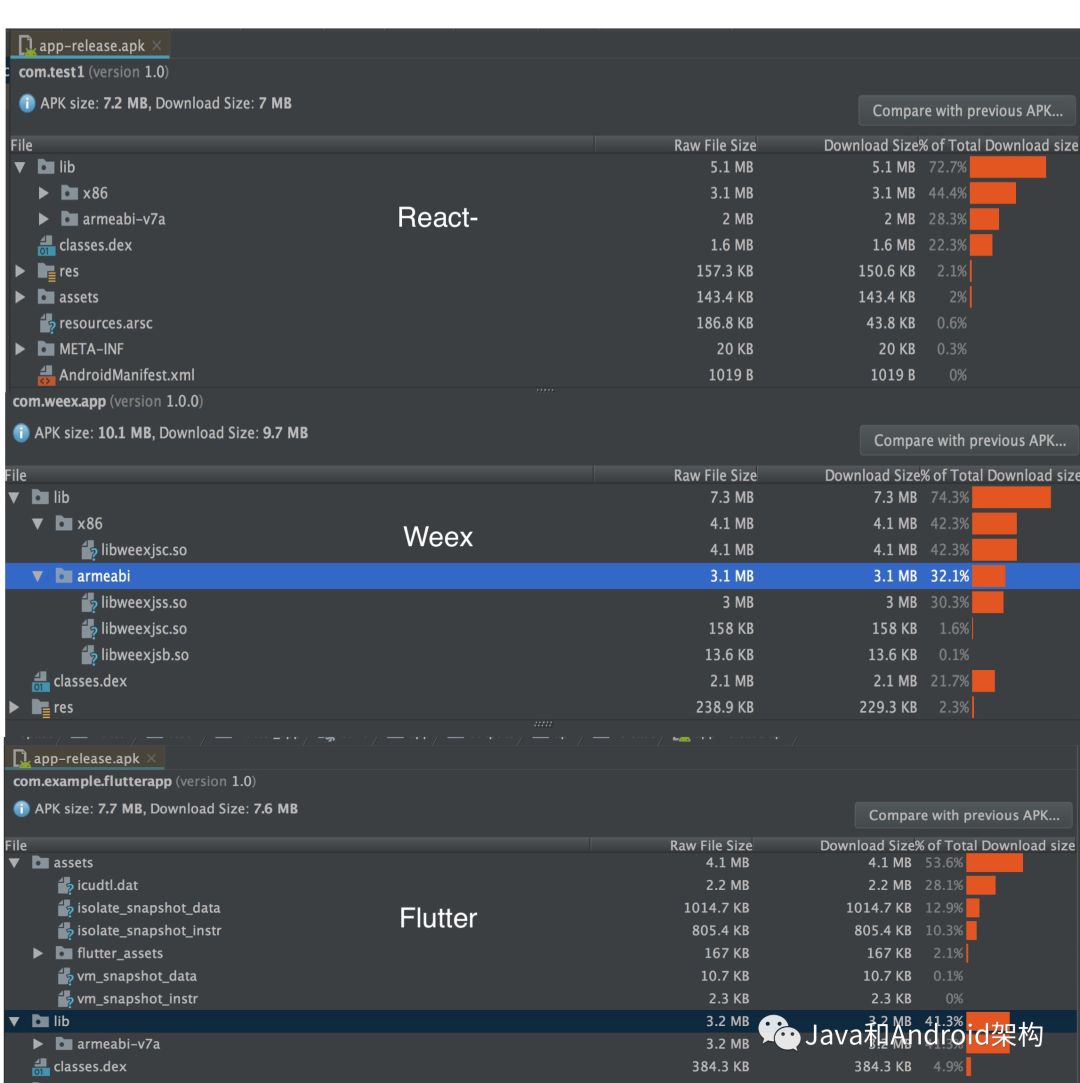Screen dimensions: 1080x1083
Task: Collapse the lib folder in Weex panel
Action: point(15,497)
